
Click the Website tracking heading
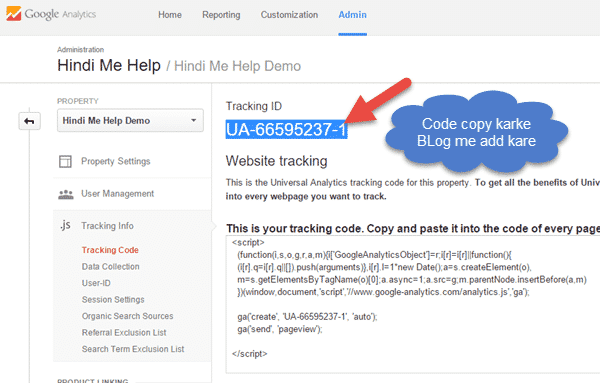(x=277, y=161)
